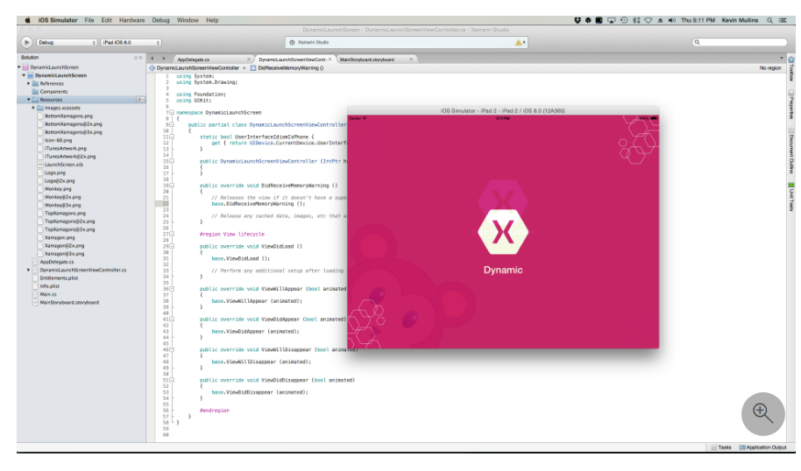Click the warning icon in status bar

coord(518,42)
